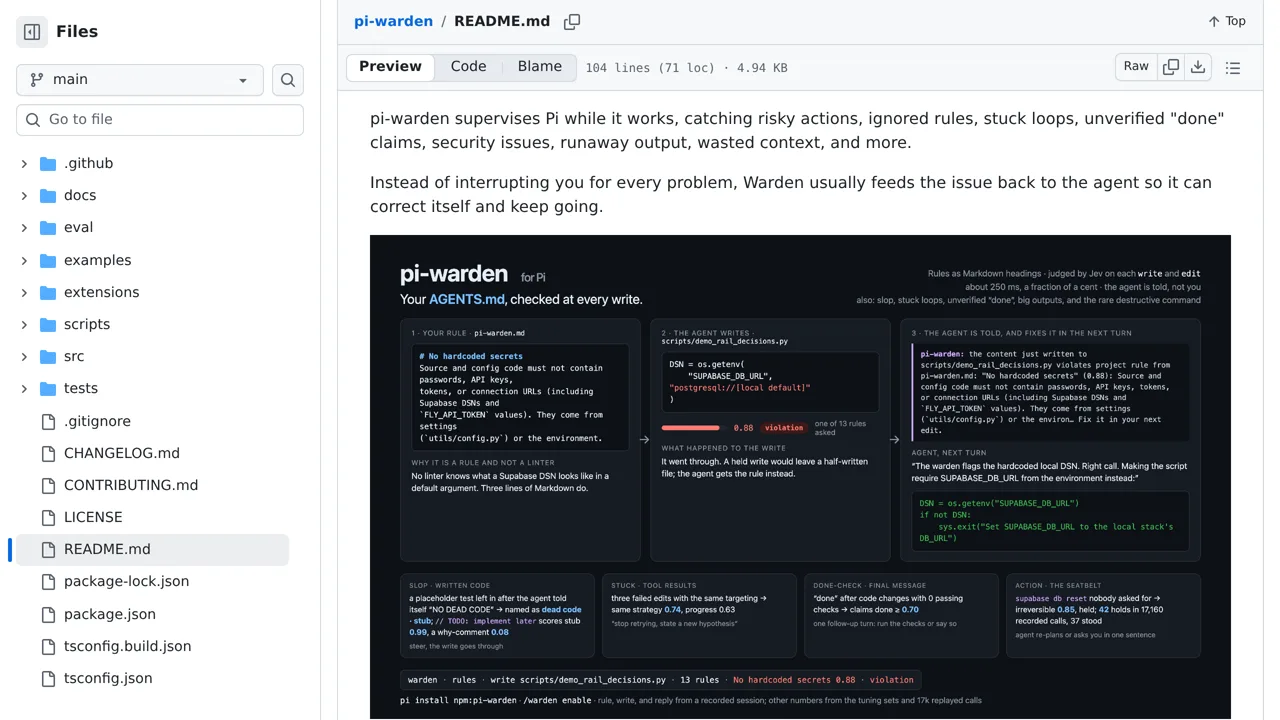Open the pi-warden demo image

coord(800,477)
